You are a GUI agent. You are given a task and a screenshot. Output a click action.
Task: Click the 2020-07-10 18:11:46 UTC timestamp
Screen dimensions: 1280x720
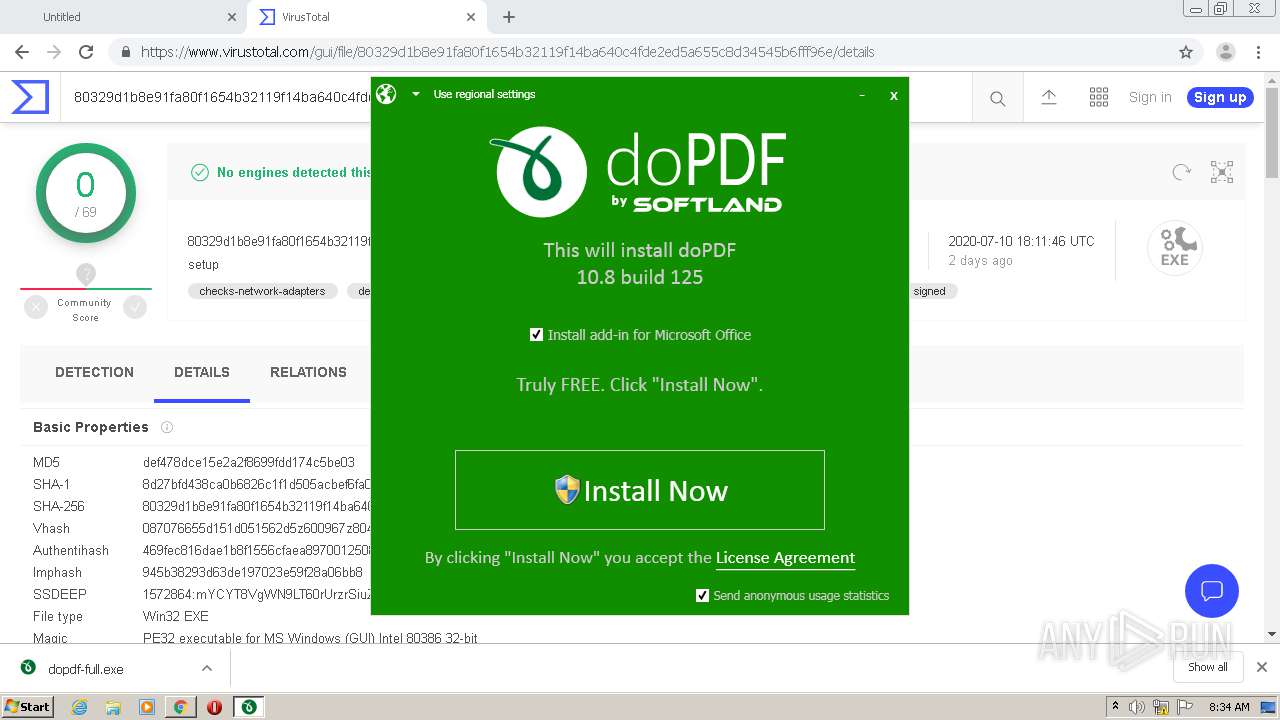(1021, 241)
